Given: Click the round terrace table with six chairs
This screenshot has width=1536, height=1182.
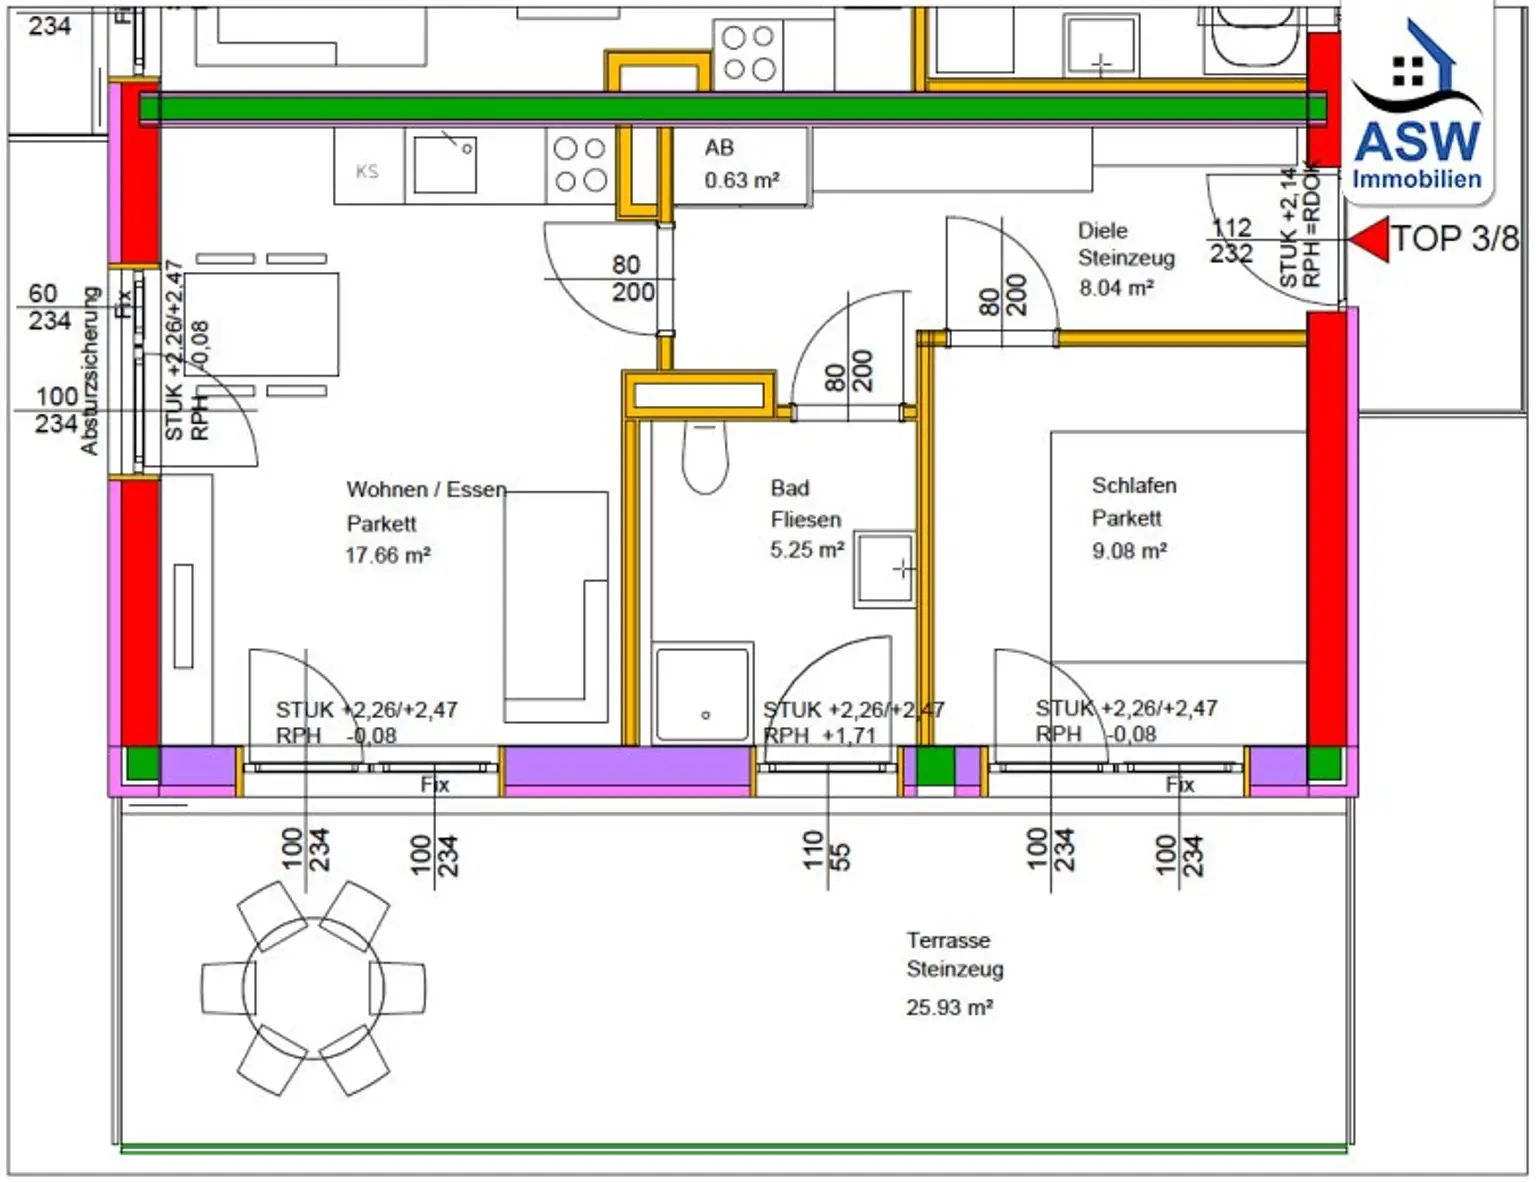Looking at the screenshot, I should [313, 988].
